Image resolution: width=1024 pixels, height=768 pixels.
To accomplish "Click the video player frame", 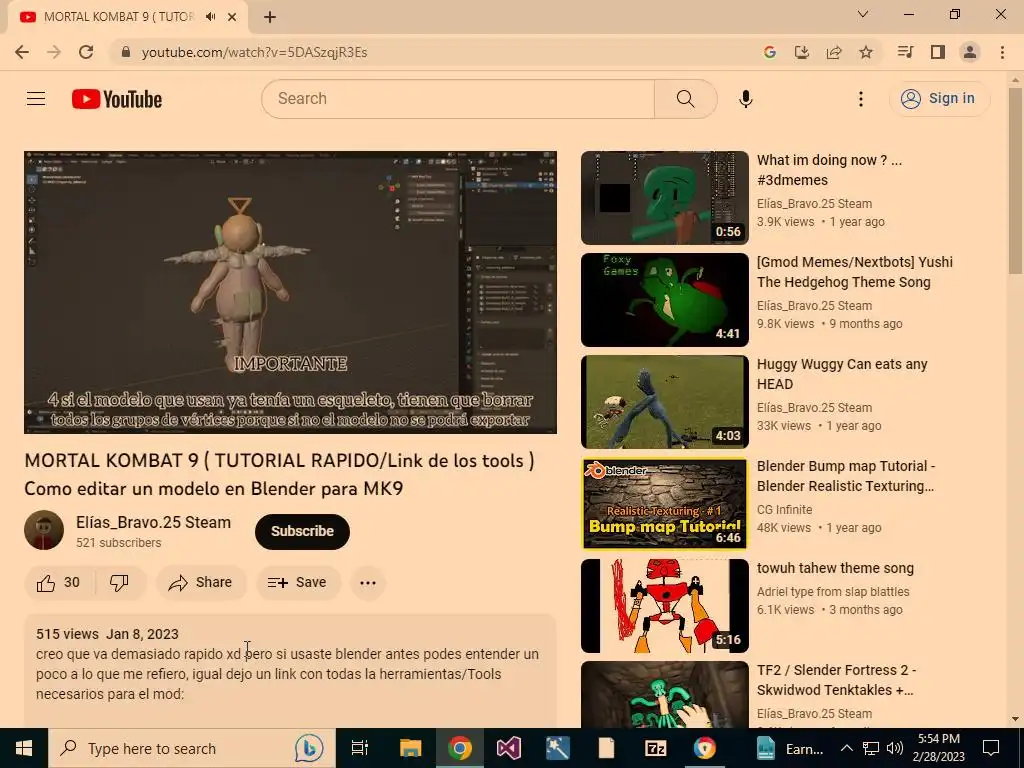I will click(291, 292).
